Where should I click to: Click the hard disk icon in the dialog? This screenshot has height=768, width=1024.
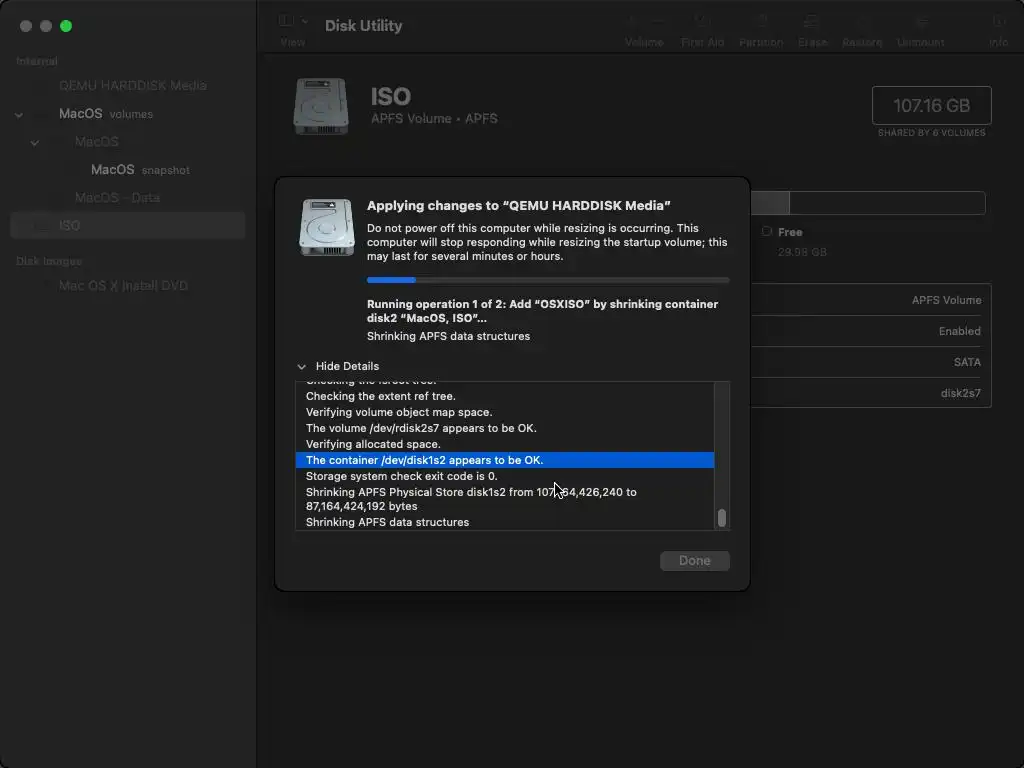pyautogui.click(x=327, y=227)
